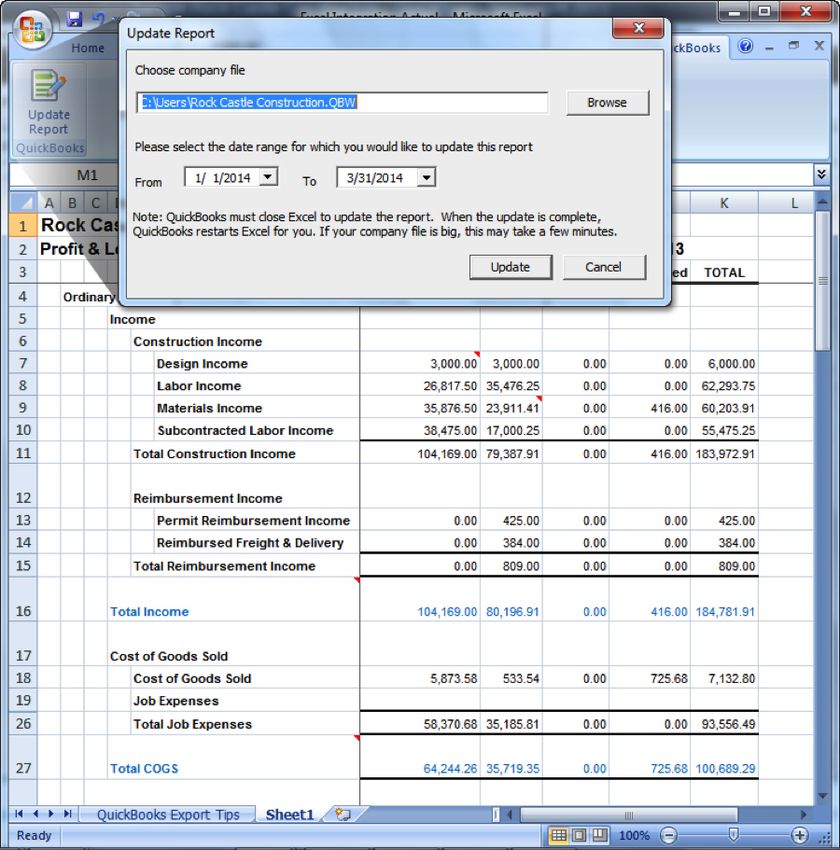Open the To date dropdown
The height and width of the screenshot is (850, 840).
pos(427,177)
